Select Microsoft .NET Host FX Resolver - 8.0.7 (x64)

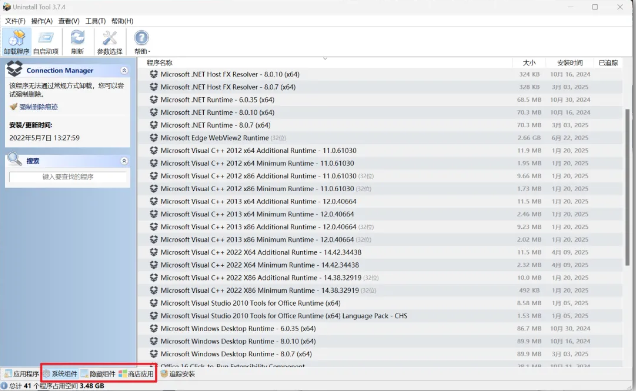point(380,87)
